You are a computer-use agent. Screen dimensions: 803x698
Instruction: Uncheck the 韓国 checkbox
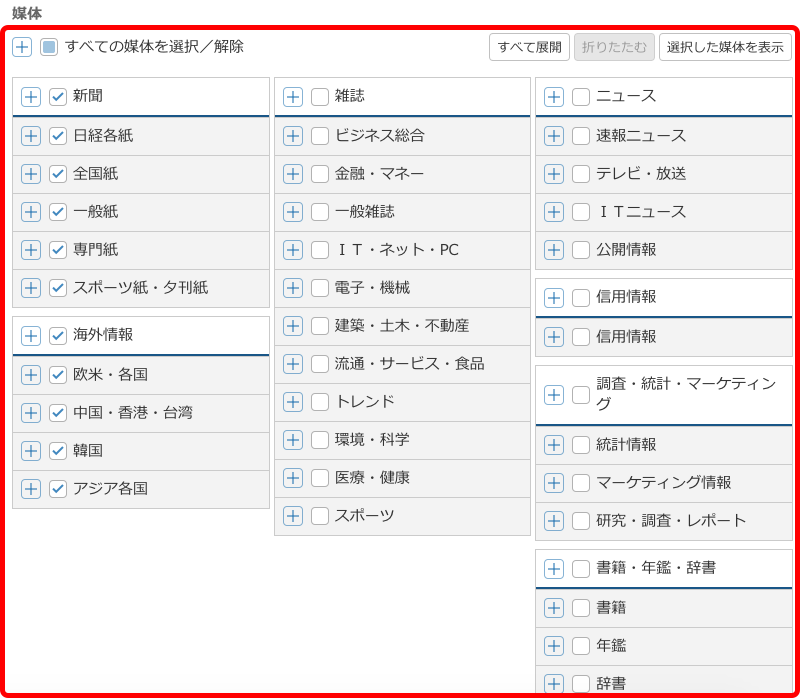coord(58,451)
